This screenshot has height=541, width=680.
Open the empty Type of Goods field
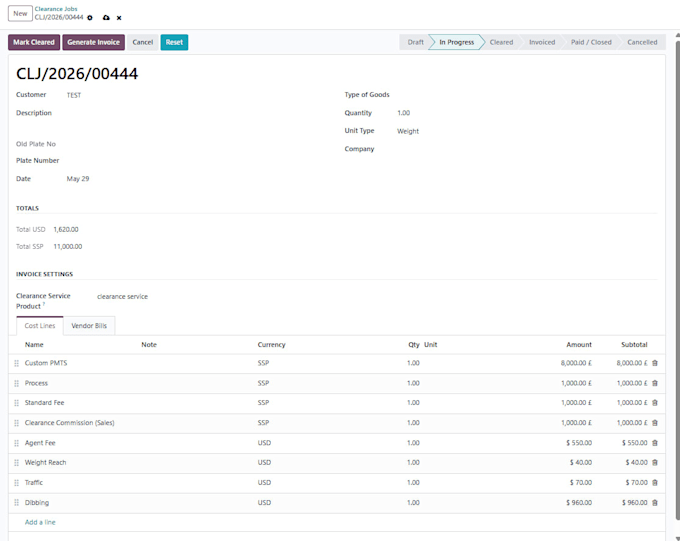pos(526,95)
